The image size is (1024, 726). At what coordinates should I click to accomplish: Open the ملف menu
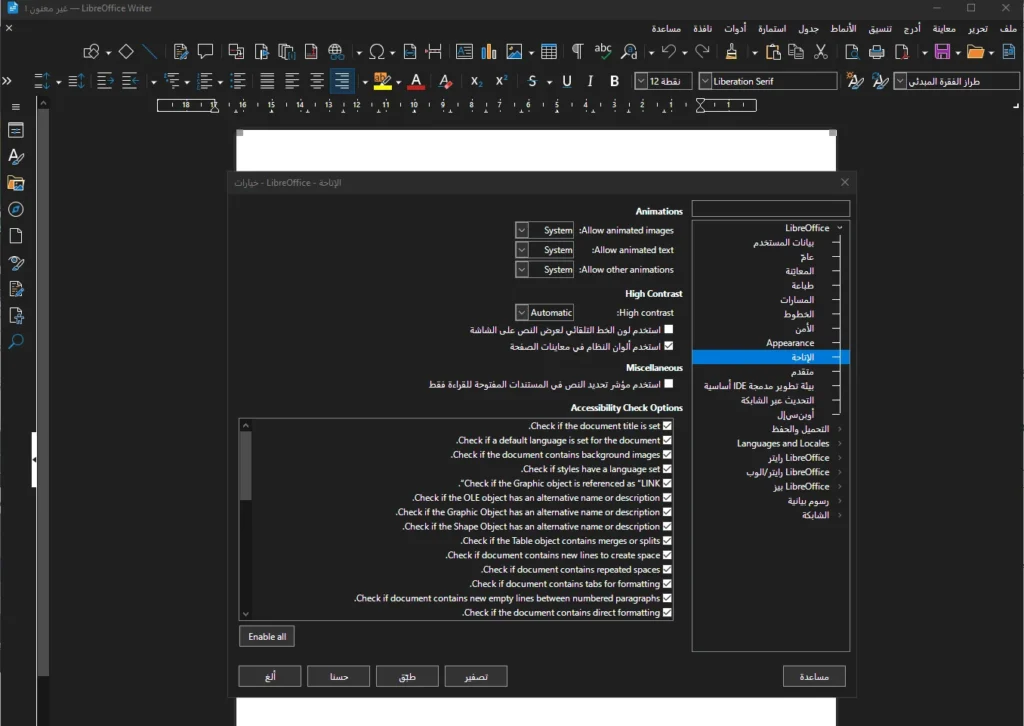coord(1008,28)
